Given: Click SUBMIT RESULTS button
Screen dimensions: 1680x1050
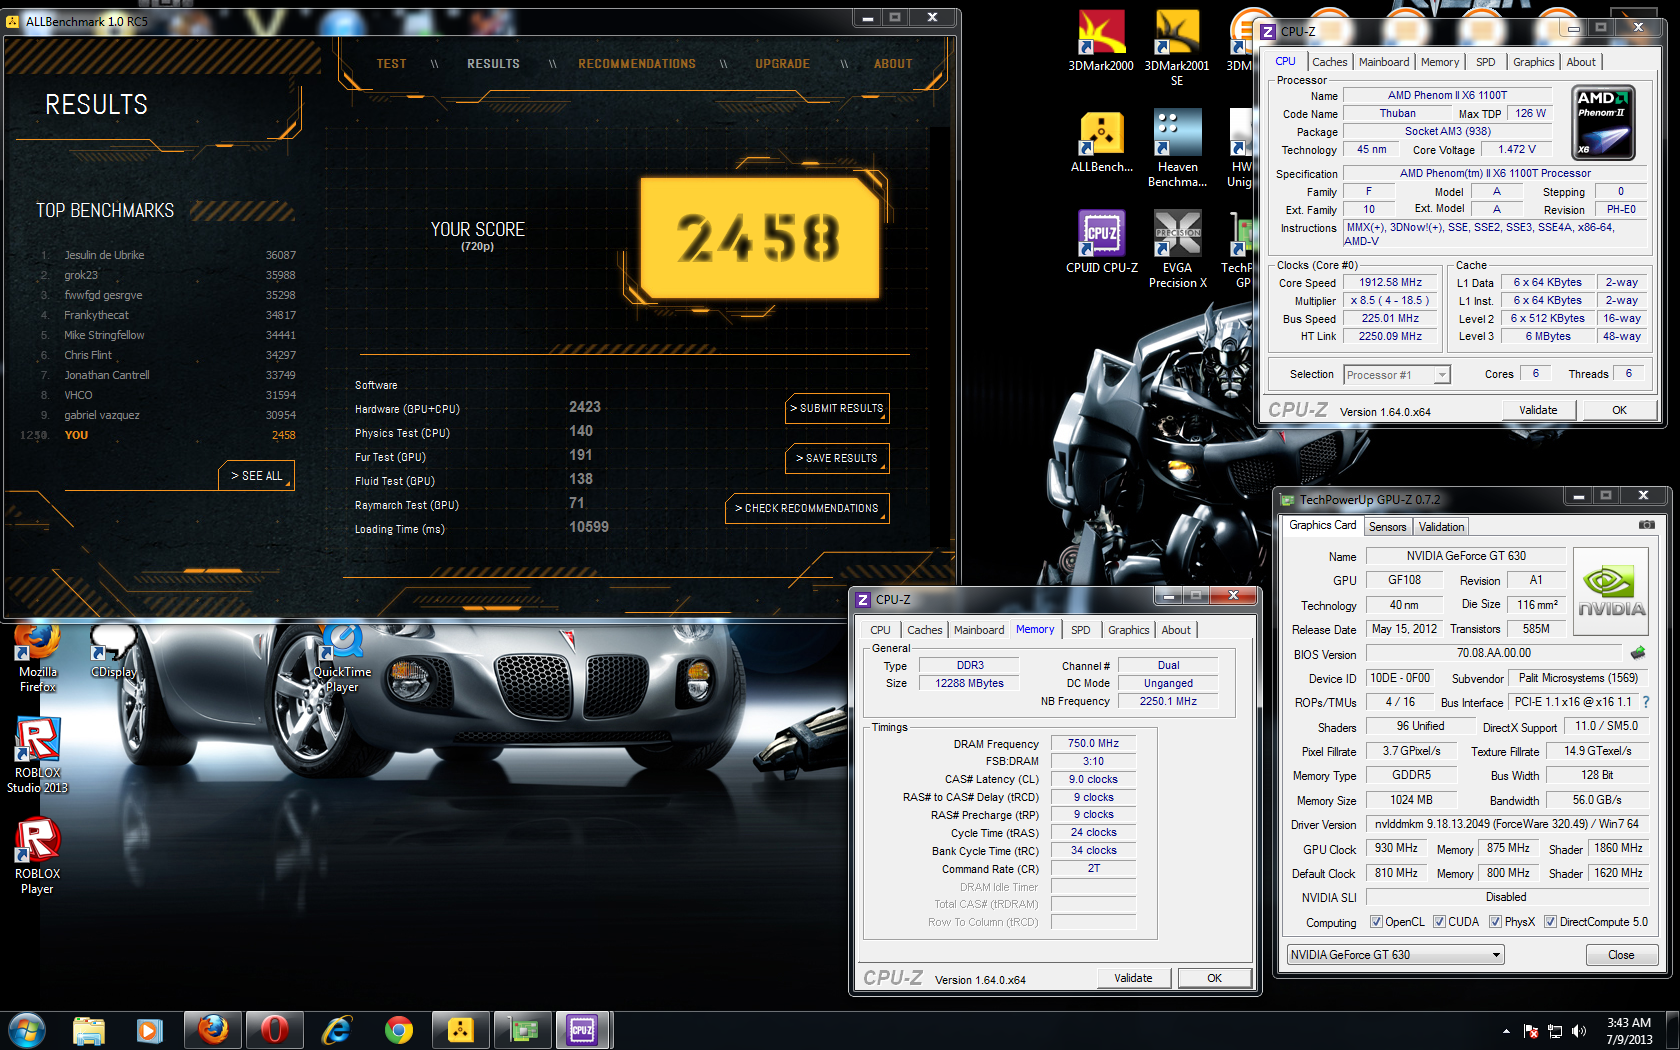Looking at the screenshot, I should click(837, 408).
